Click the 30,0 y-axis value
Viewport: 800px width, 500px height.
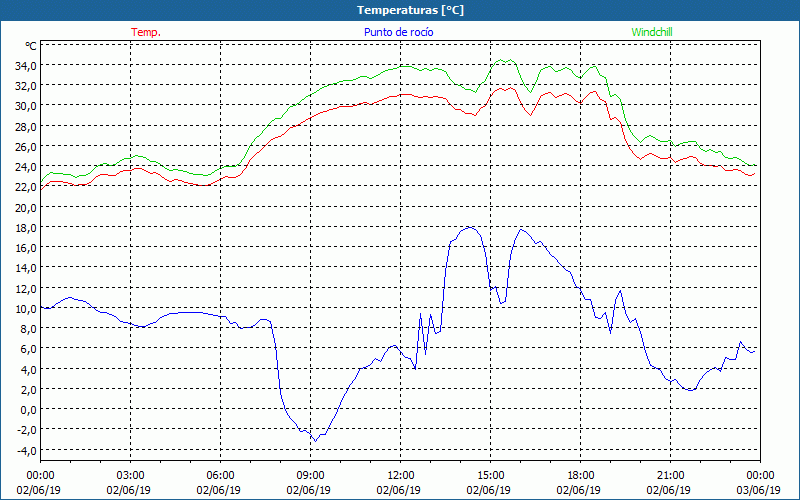(26, 106)
